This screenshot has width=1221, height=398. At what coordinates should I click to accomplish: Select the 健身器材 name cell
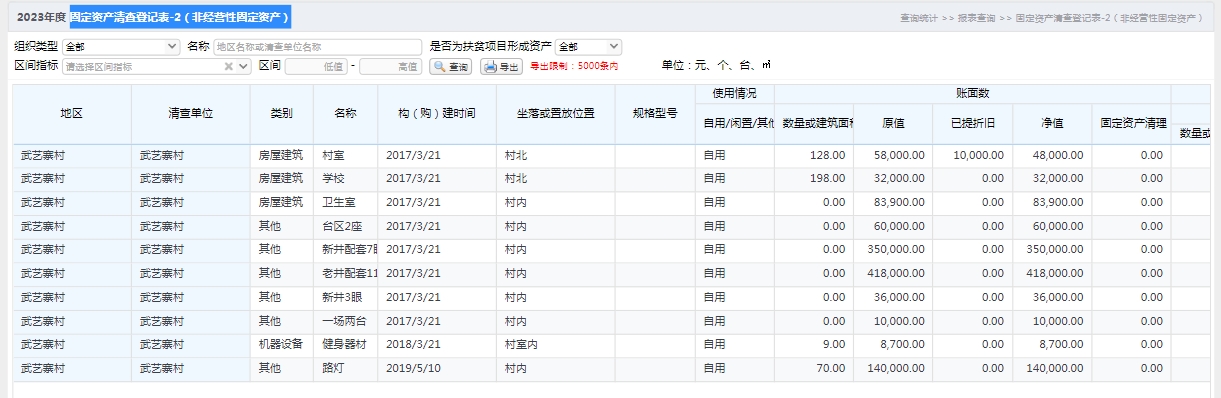[345, 344]
